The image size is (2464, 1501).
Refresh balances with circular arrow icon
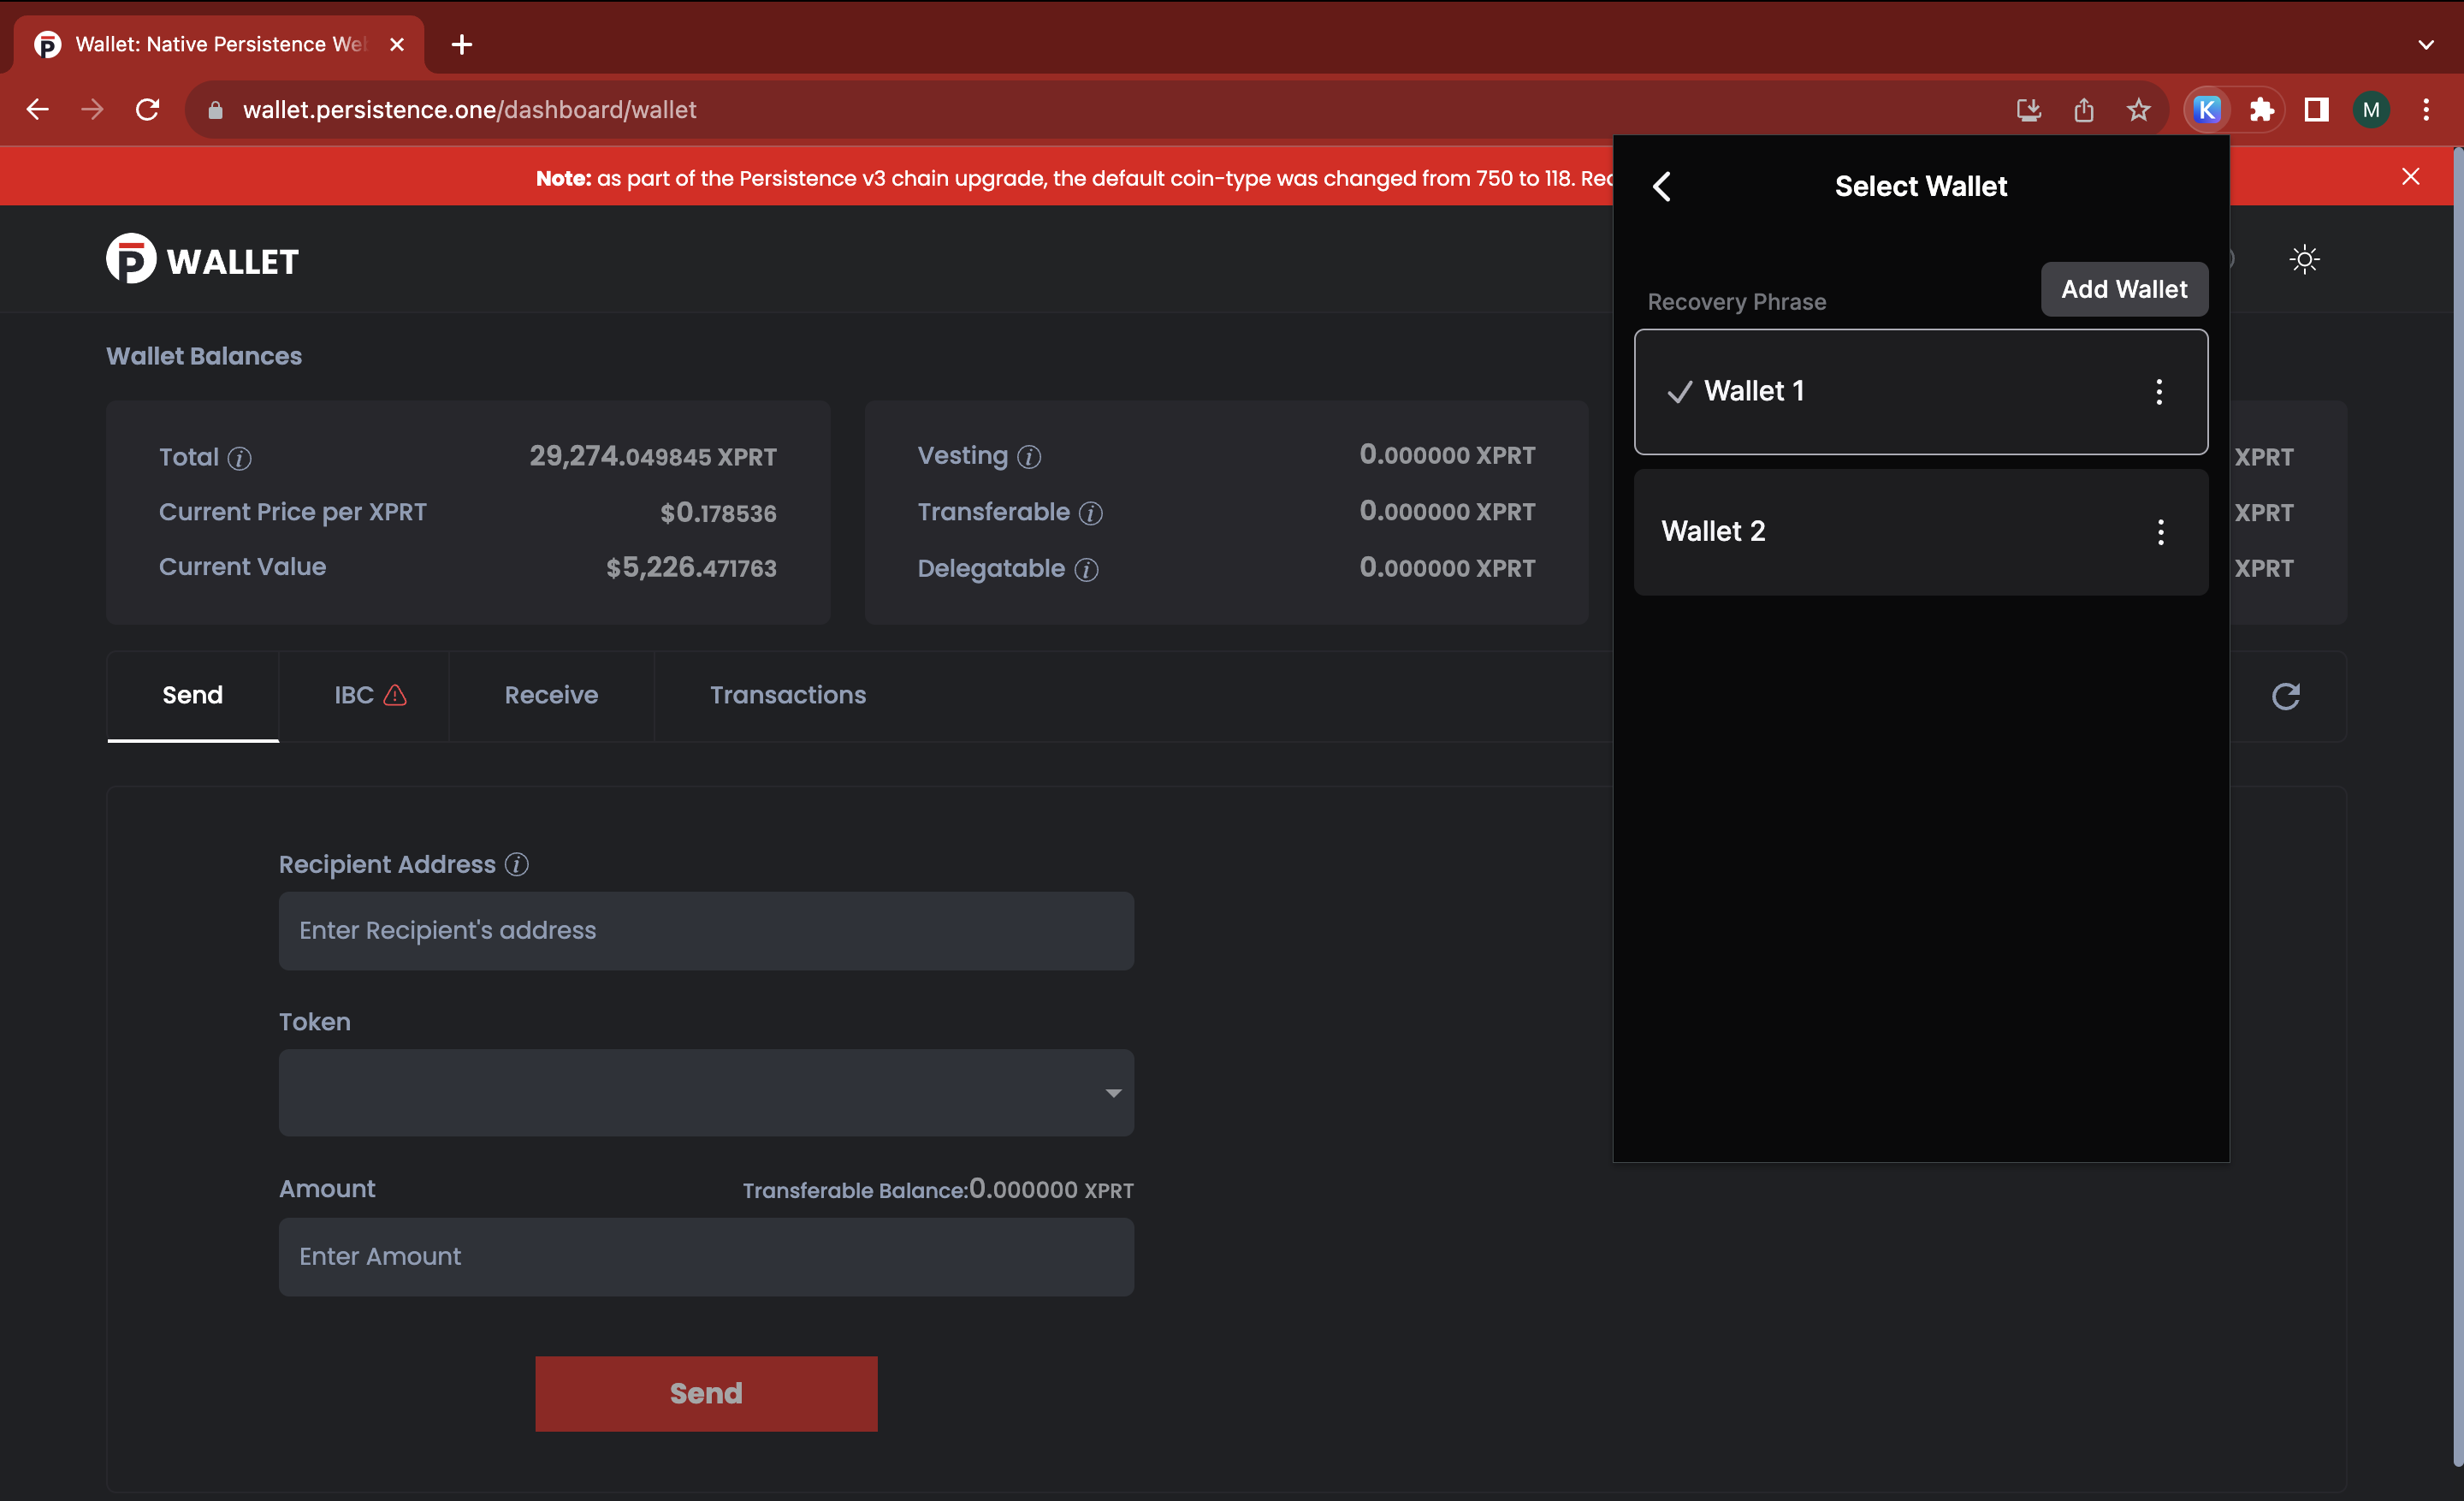coord(2285,696)
